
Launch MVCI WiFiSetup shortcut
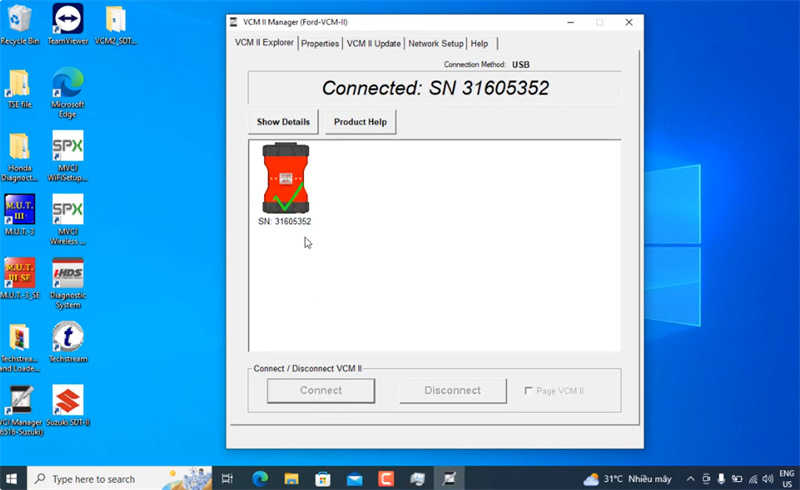68,156
